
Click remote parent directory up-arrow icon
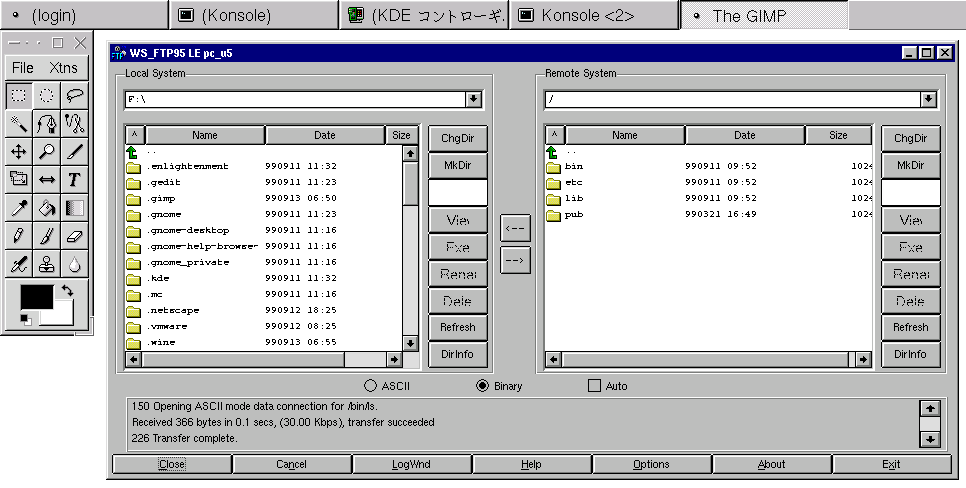pos(552,152)
